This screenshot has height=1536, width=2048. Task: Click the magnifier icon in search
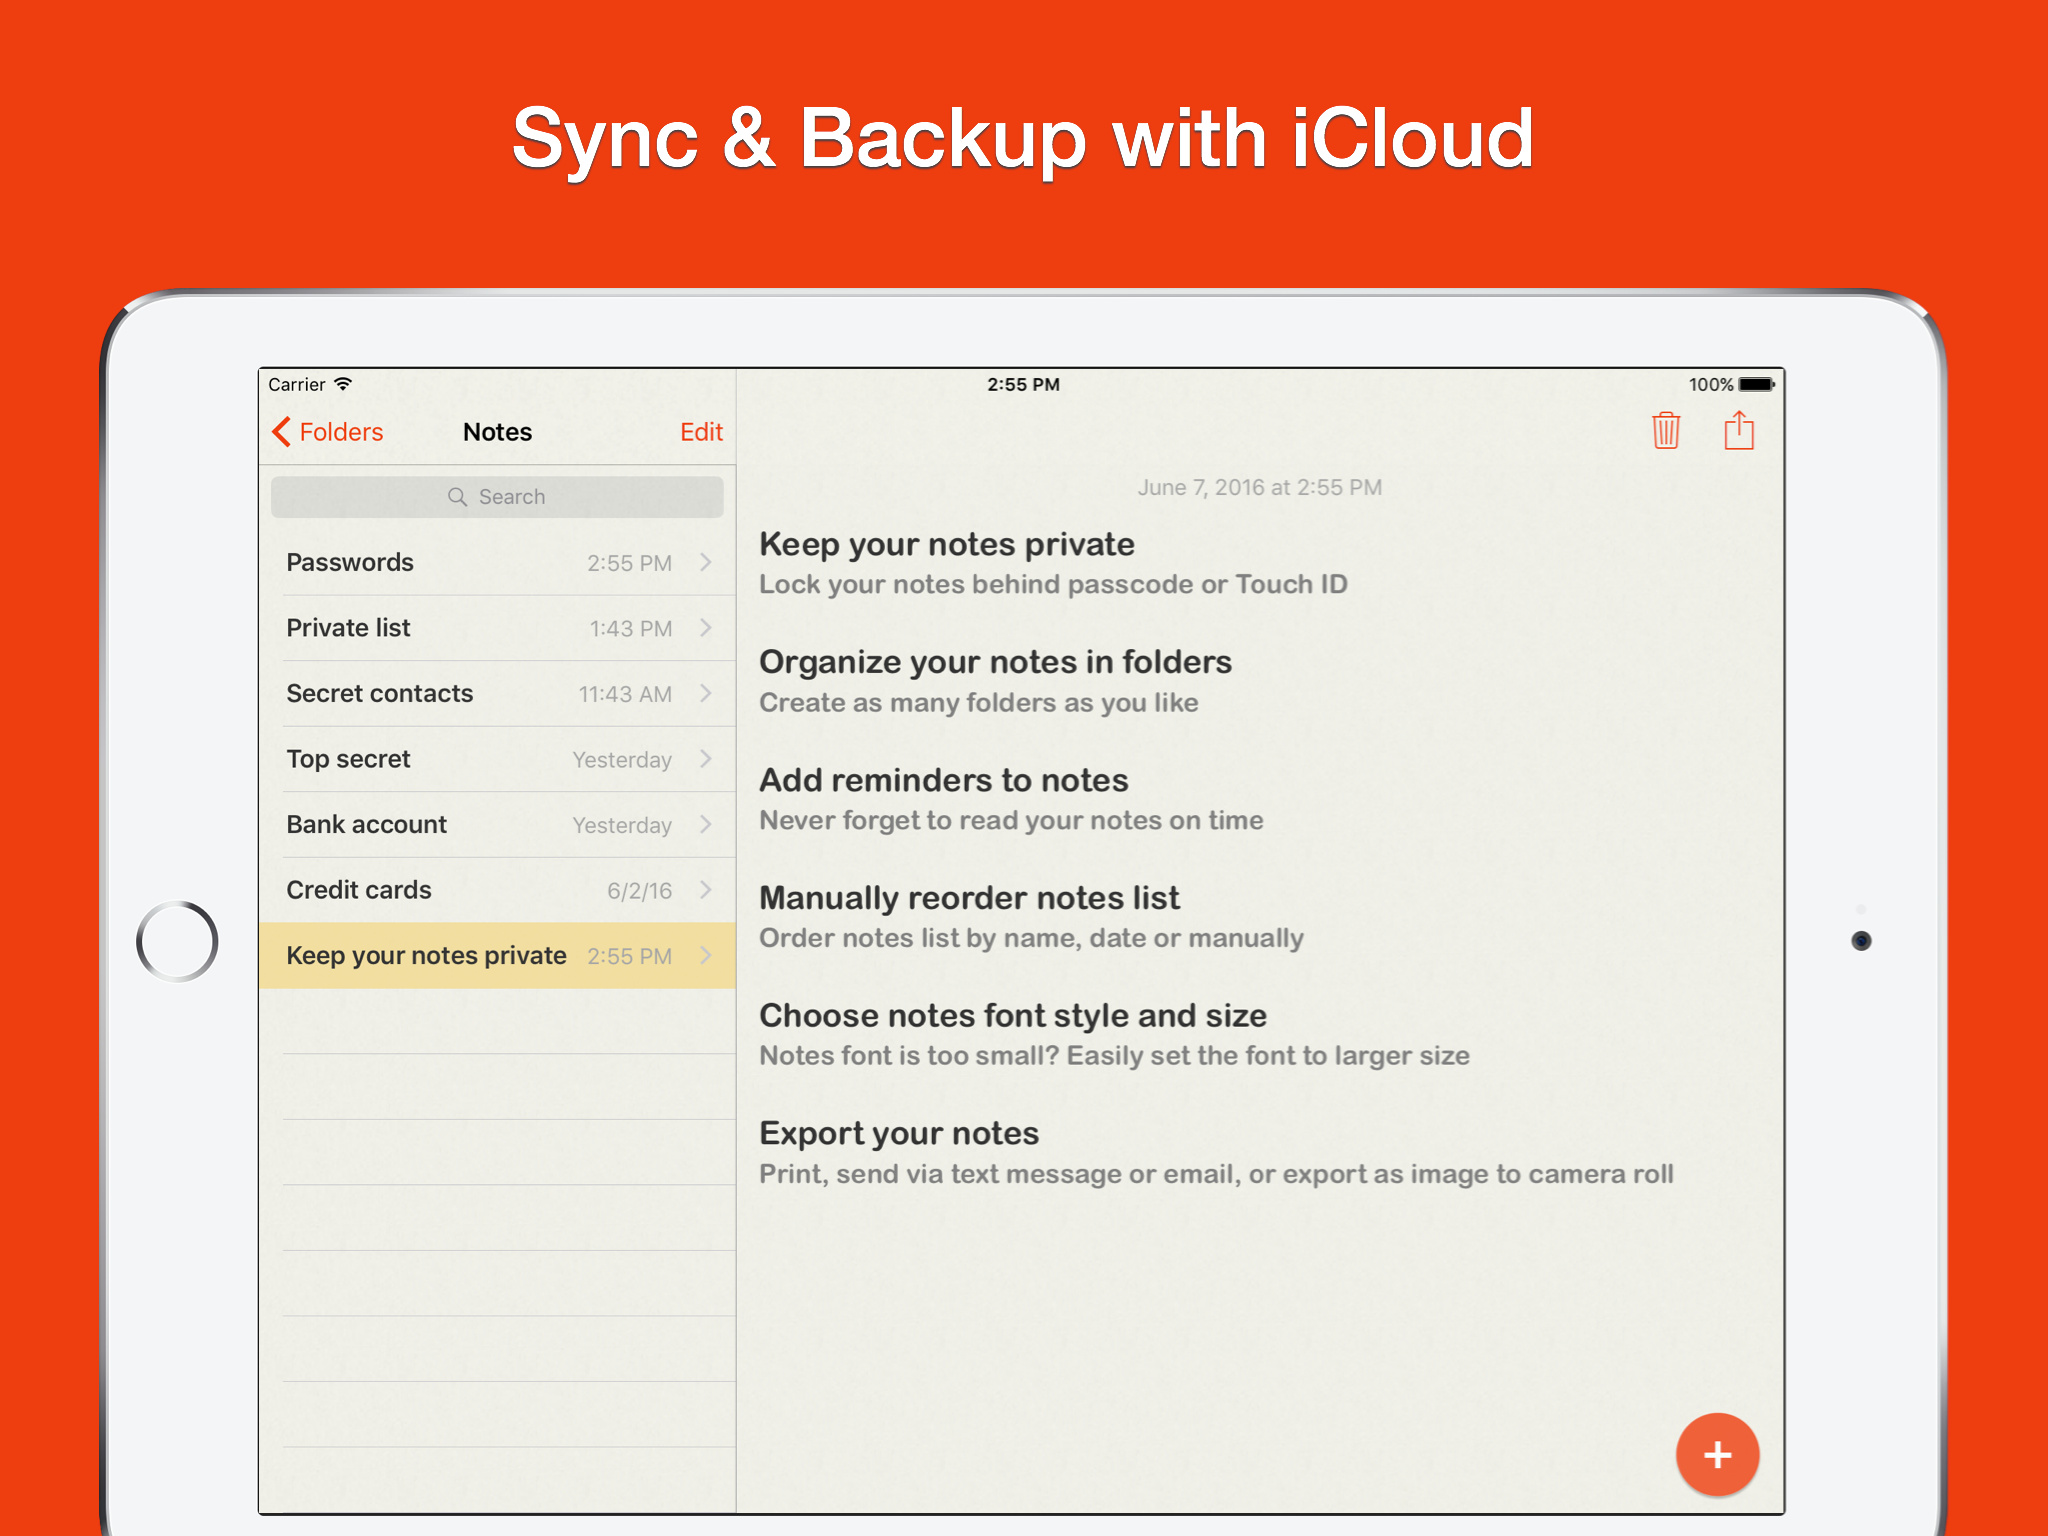coord(457,497)
